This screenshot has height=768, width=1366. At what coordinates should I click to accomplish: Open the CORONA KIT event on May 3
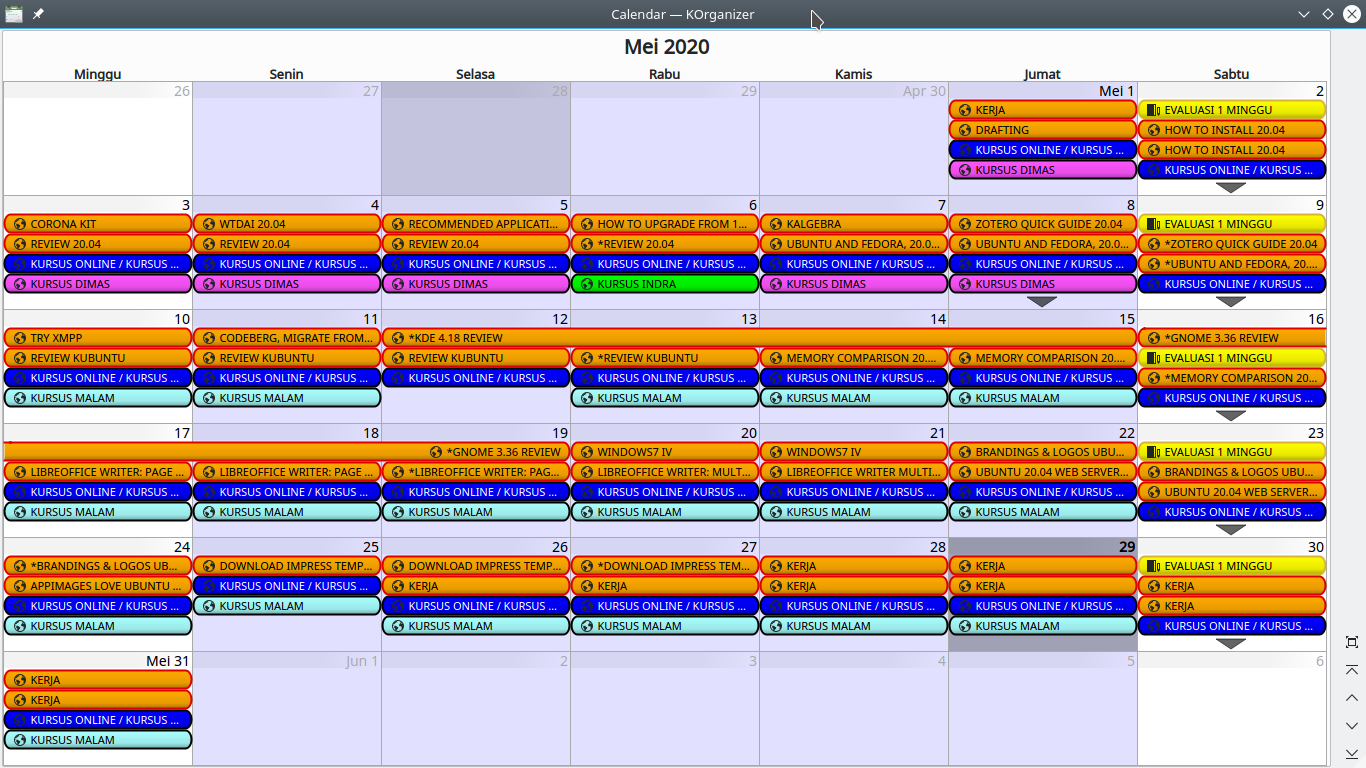97,224
